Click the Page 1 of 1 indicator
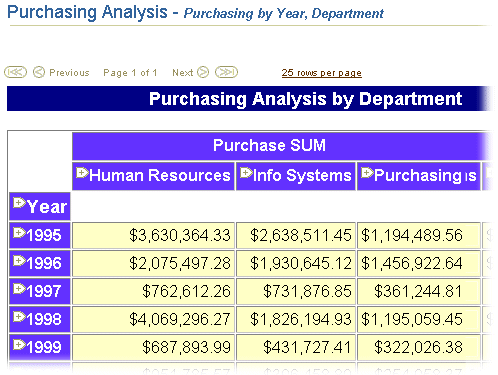The image size is (498, 375). click(130, 73)
